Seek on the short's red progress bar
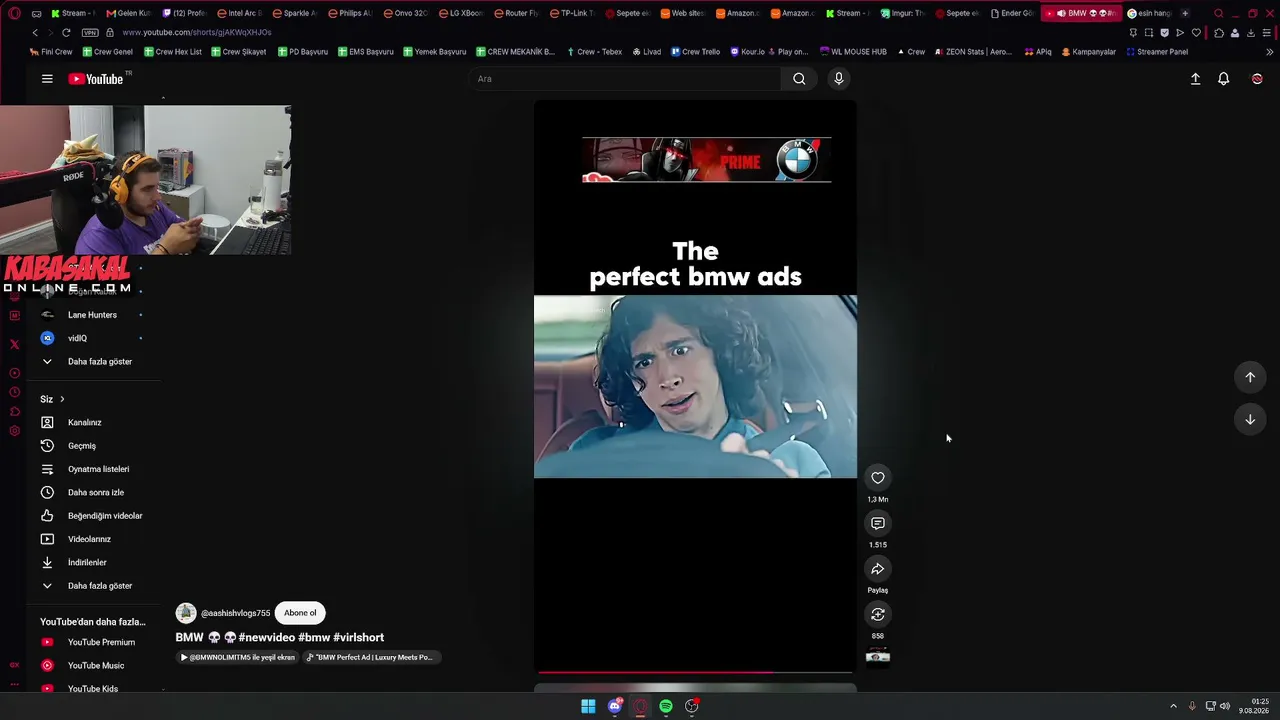Screen dimensions: 1280x720 tap(695, 672)
